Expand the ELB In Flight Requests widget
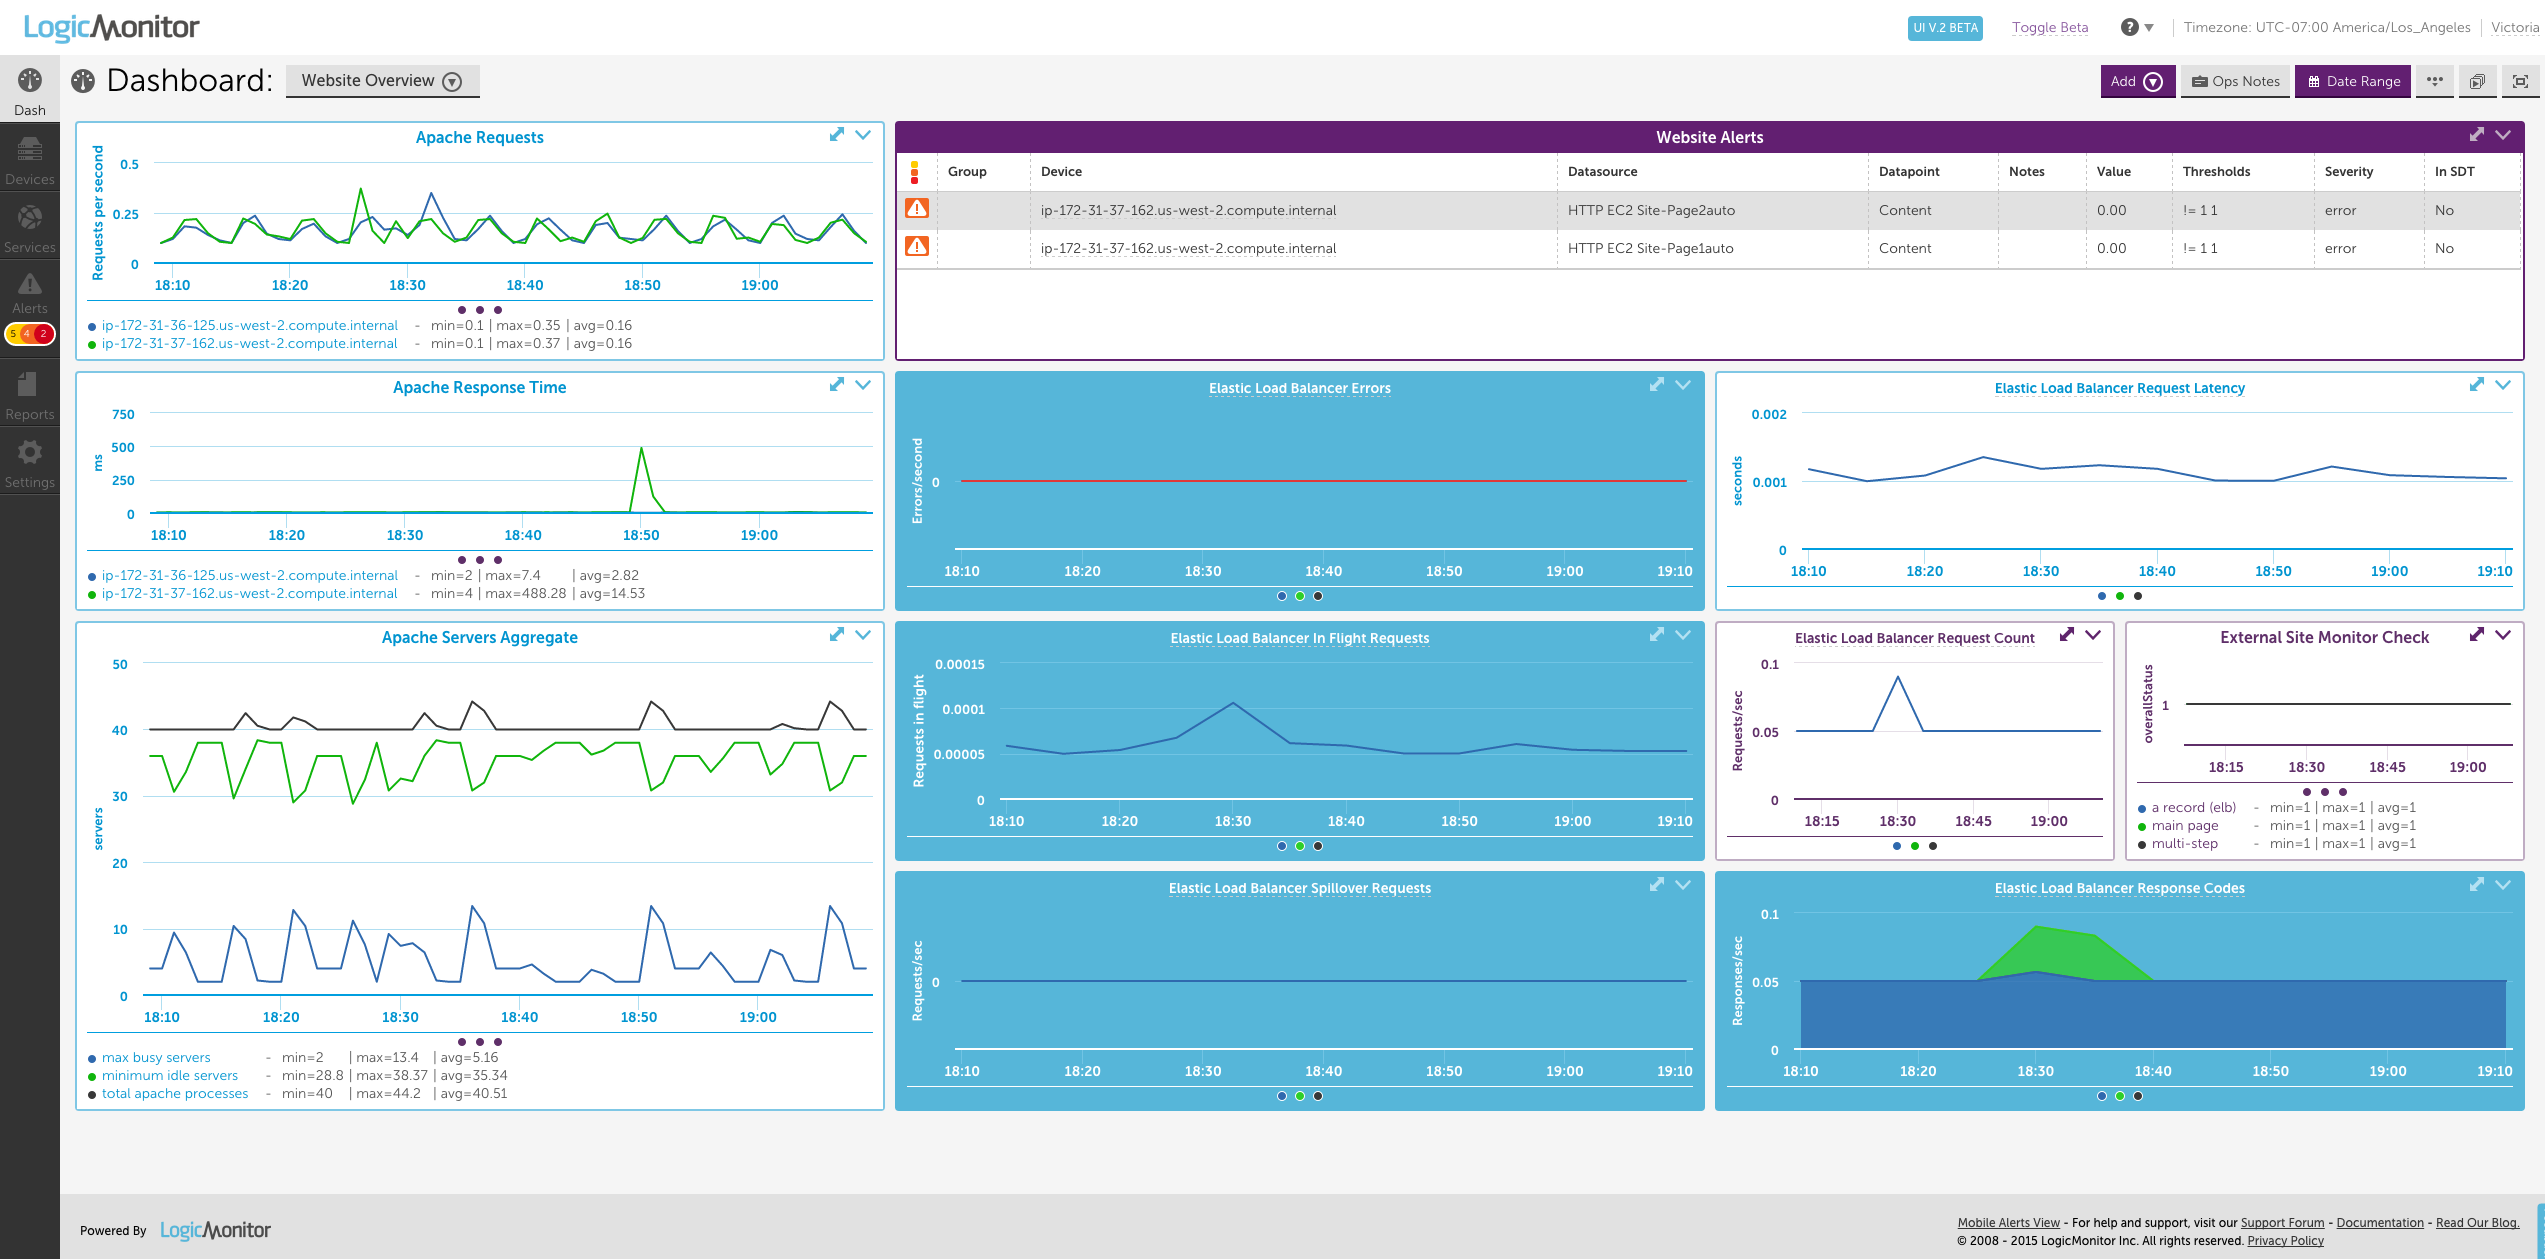Viewport: 2545px width, 1259px height. (1657, 635)
